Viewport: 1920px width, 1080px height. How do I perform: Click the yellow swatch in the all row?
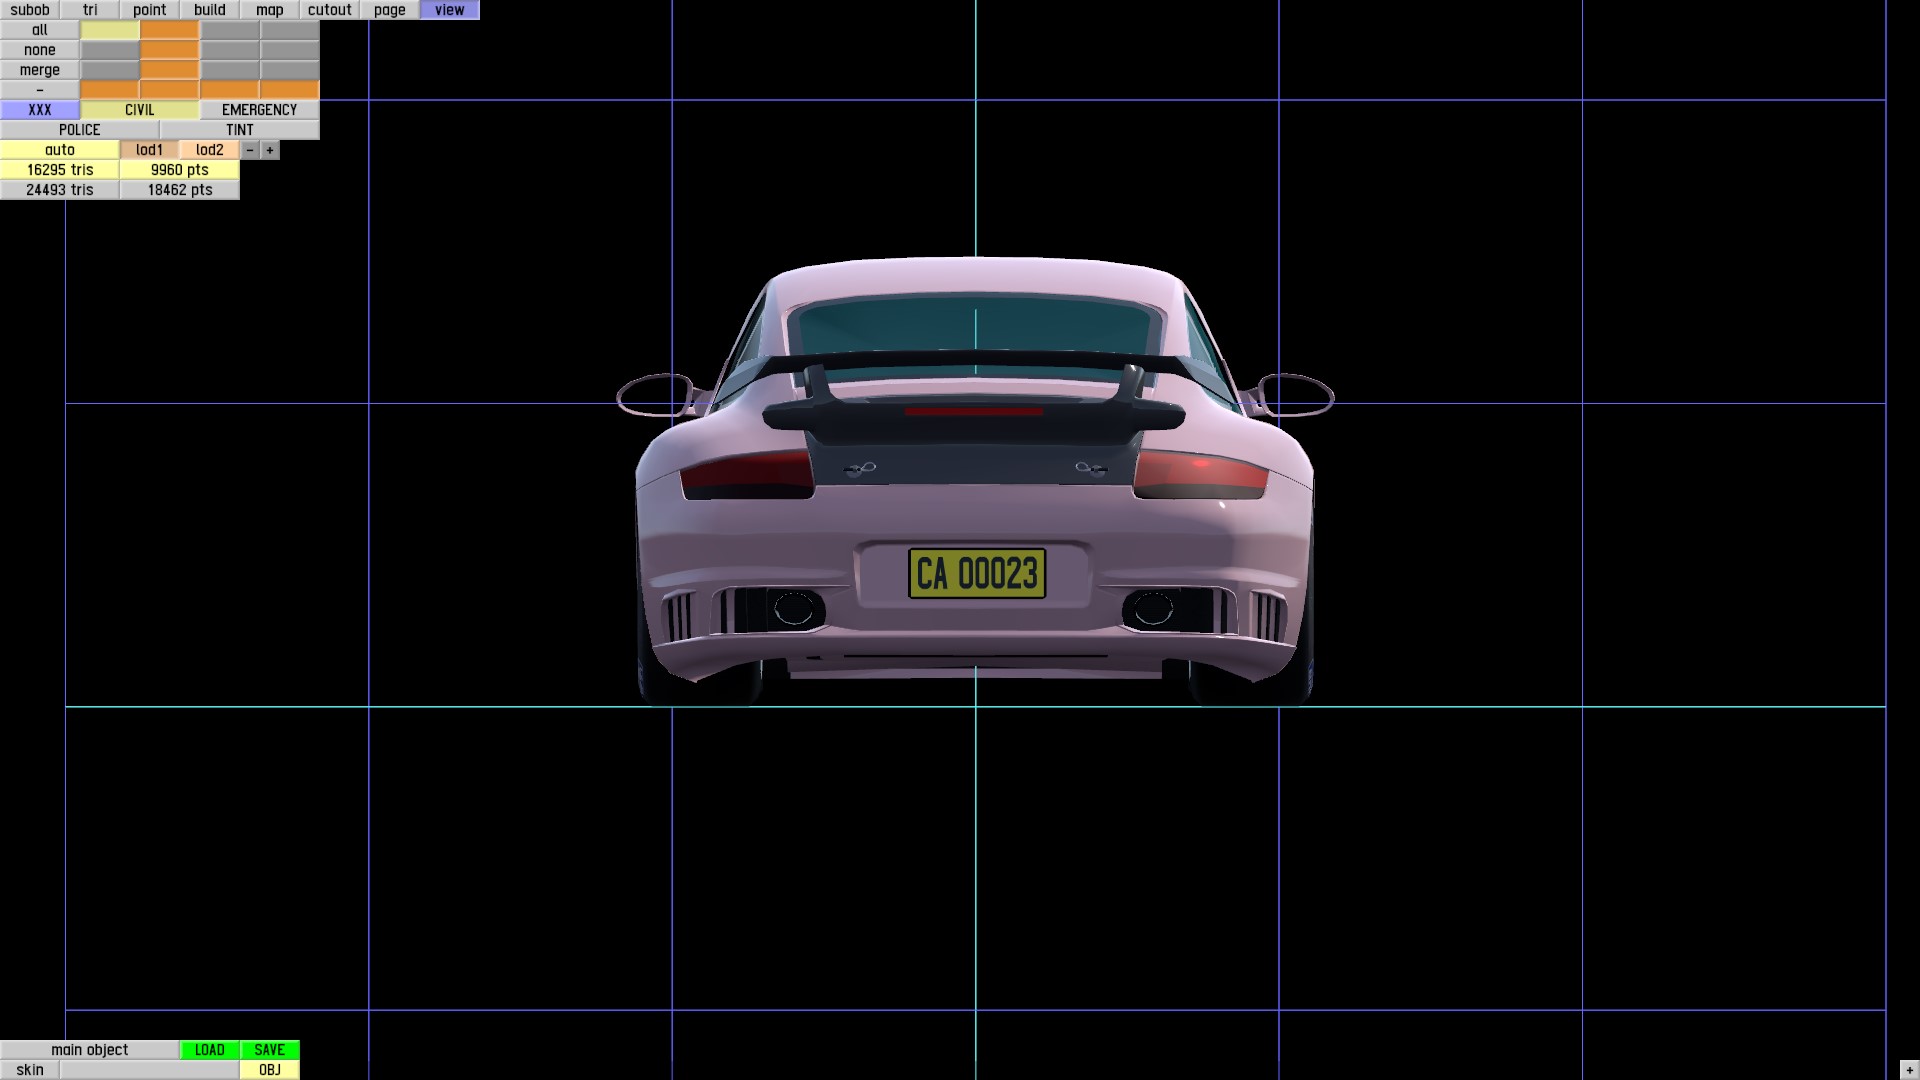[x=110, y=30]
